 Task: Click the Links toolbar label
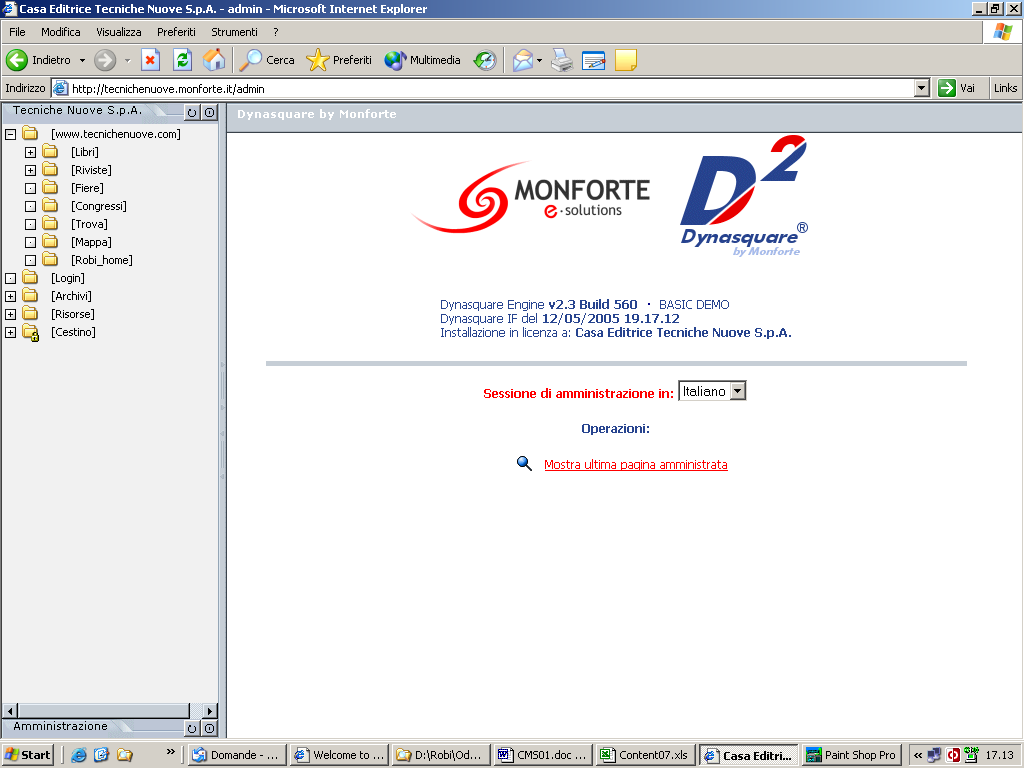(x=1005, y=88)
